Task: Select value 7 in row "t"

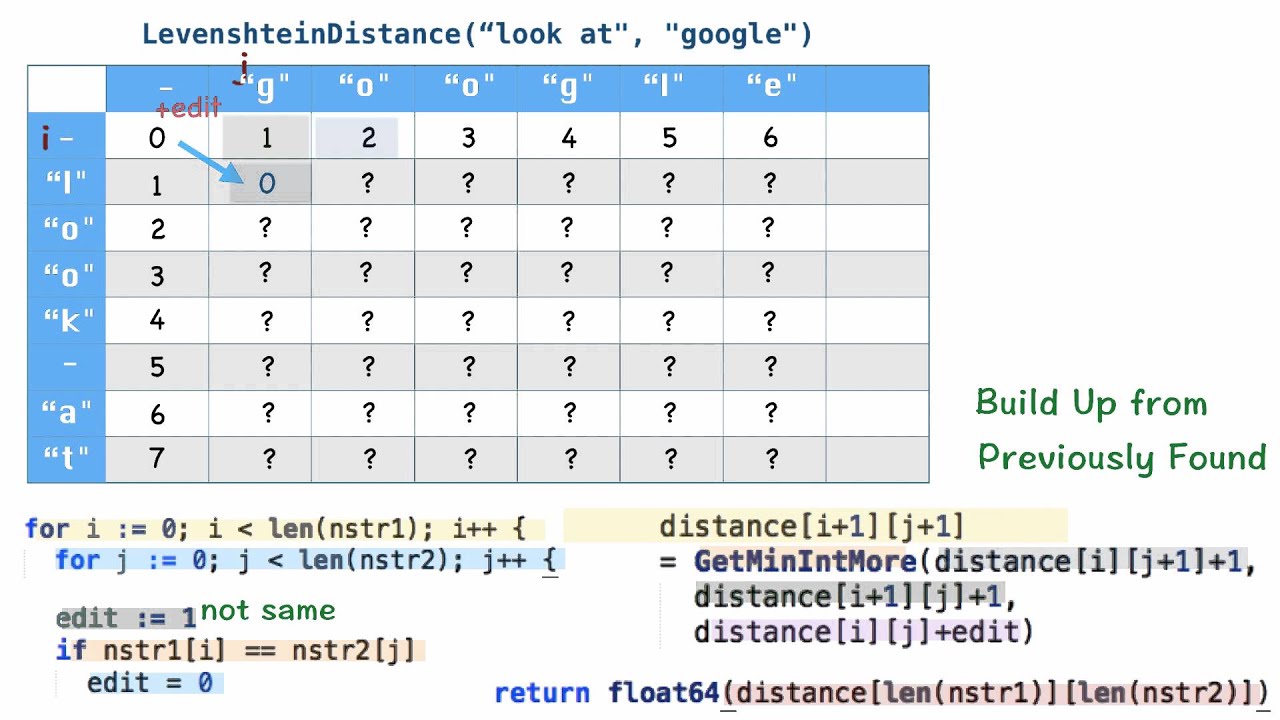Action: coord(157,459)
